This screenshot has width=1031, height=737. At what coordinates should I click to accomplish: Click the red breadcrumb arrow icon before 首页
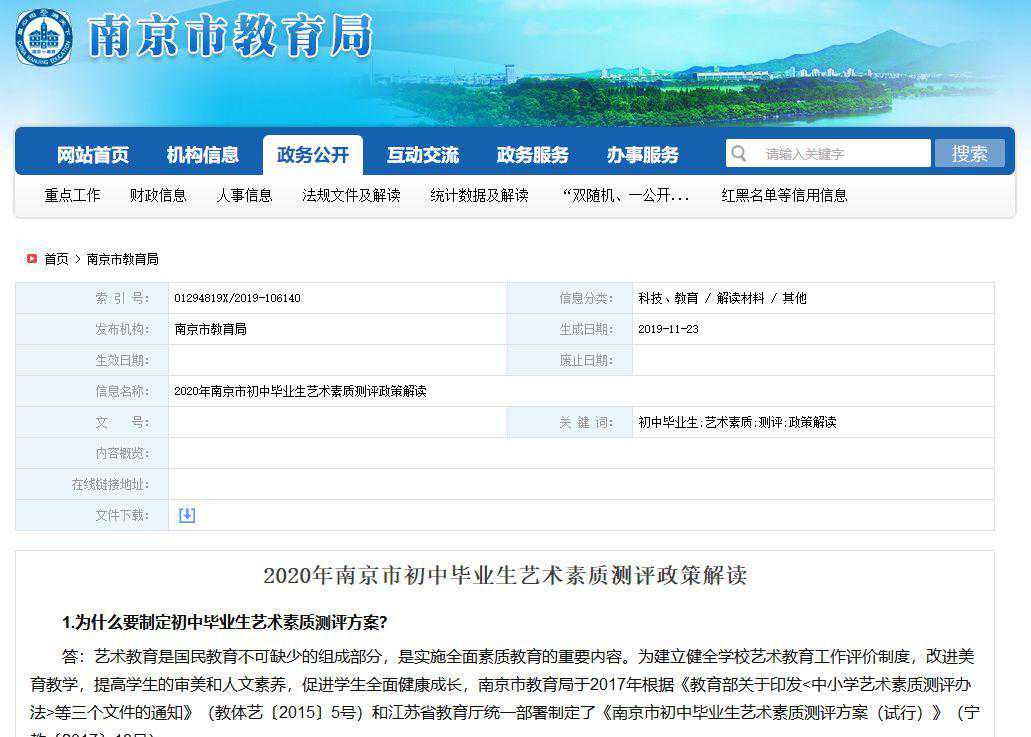pyautogui.click(x=30, y=258)
